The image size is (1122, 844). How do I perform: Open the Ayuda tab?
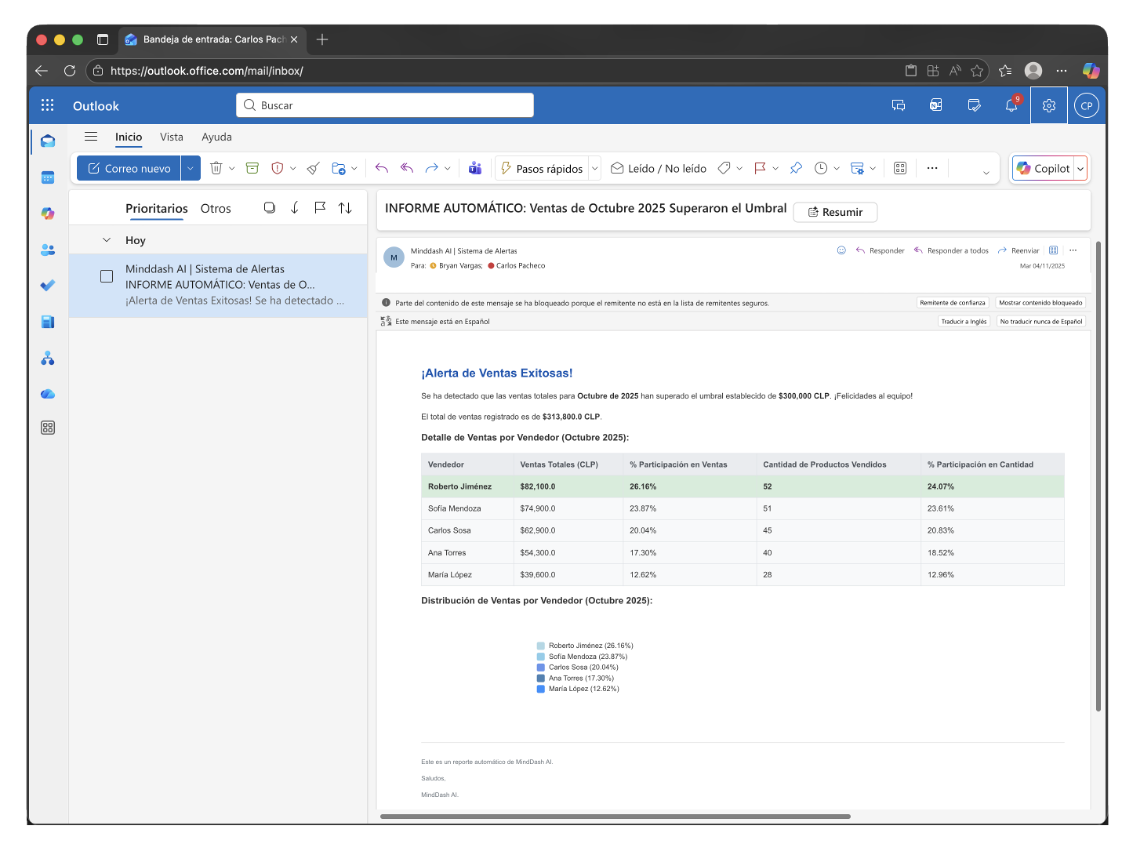[x=216, y=137]
